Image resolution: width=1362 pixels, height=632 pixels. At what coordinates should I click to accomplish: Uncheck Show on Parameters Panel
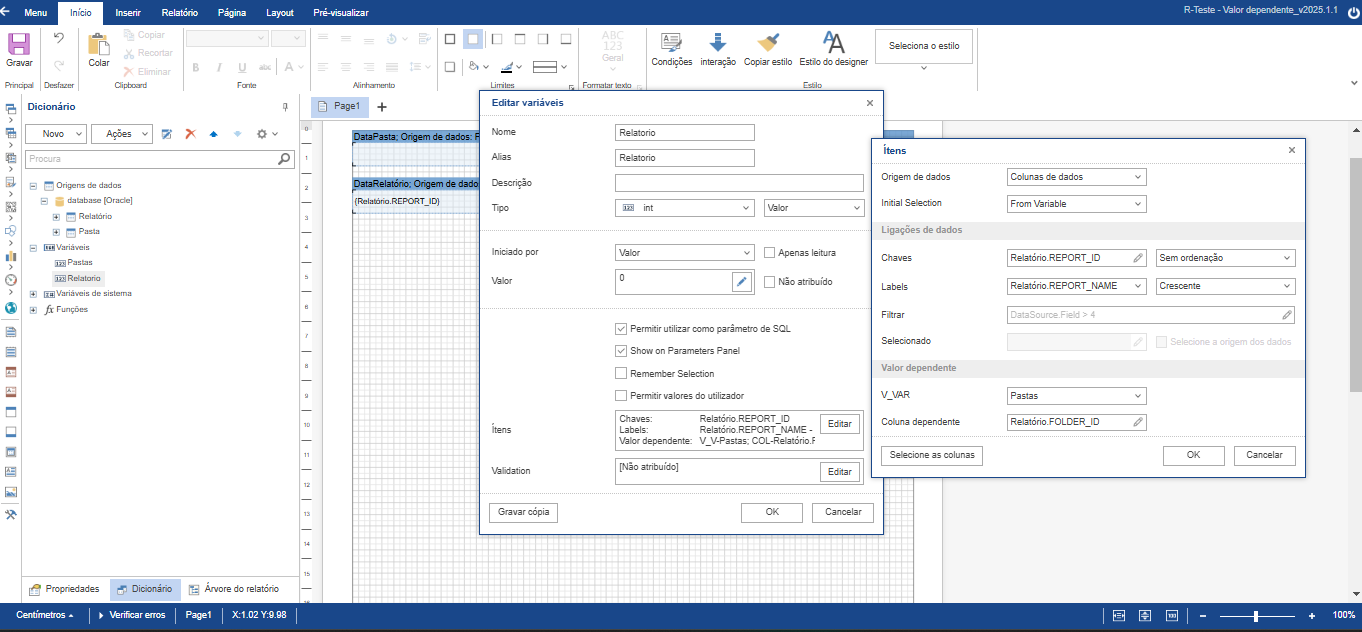pyautogui.click(x=620, y=351)
